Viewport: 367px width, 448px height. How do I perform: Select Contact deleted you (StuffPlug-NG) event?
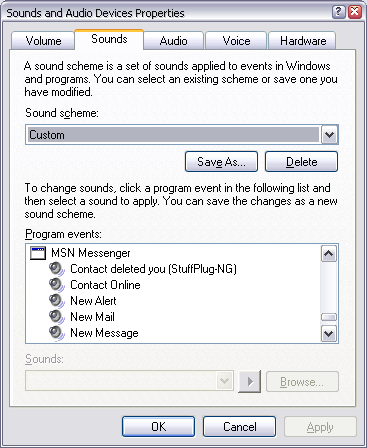153,269
